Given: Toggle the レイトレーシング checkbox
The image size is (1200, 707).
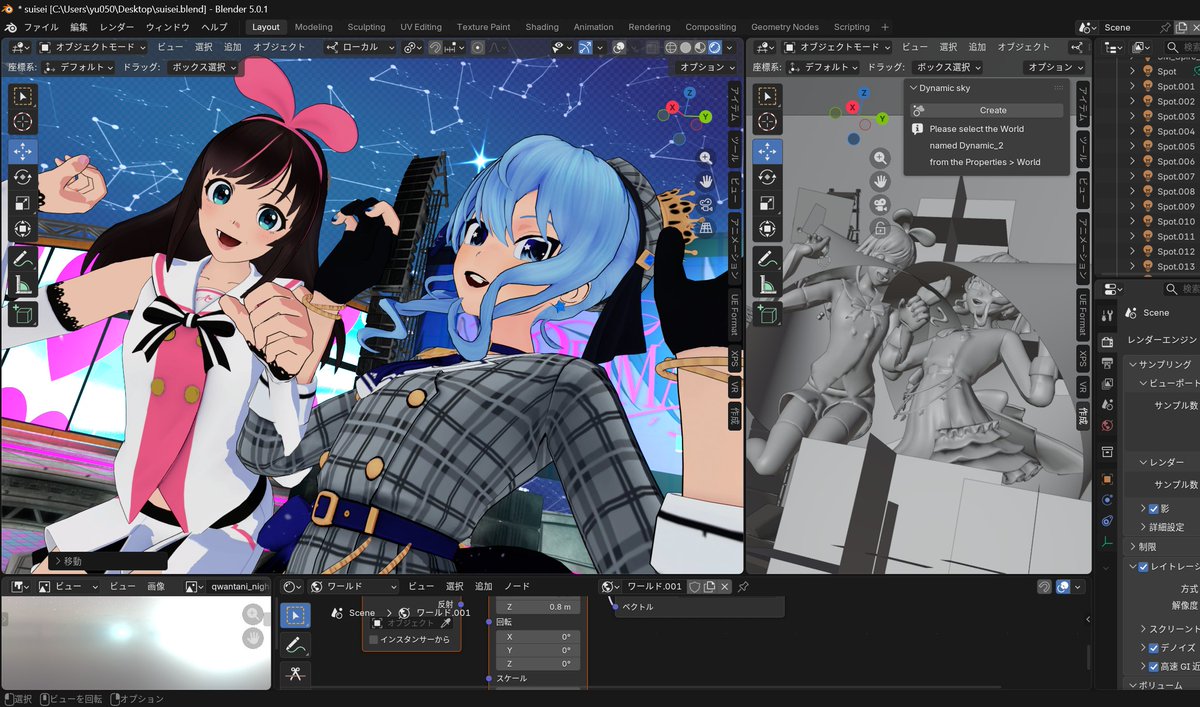Looking at the screenshot, I should [x=1143, y=567].
